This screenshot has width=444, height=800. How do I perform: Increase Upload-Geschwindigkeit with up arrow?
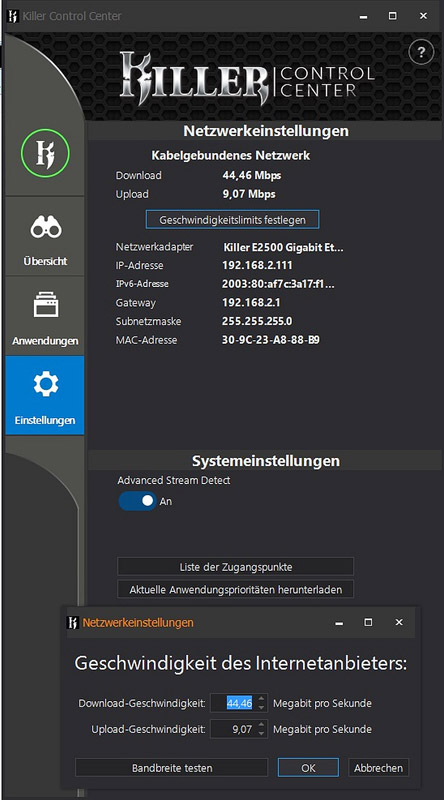click(x=261, y=725)
